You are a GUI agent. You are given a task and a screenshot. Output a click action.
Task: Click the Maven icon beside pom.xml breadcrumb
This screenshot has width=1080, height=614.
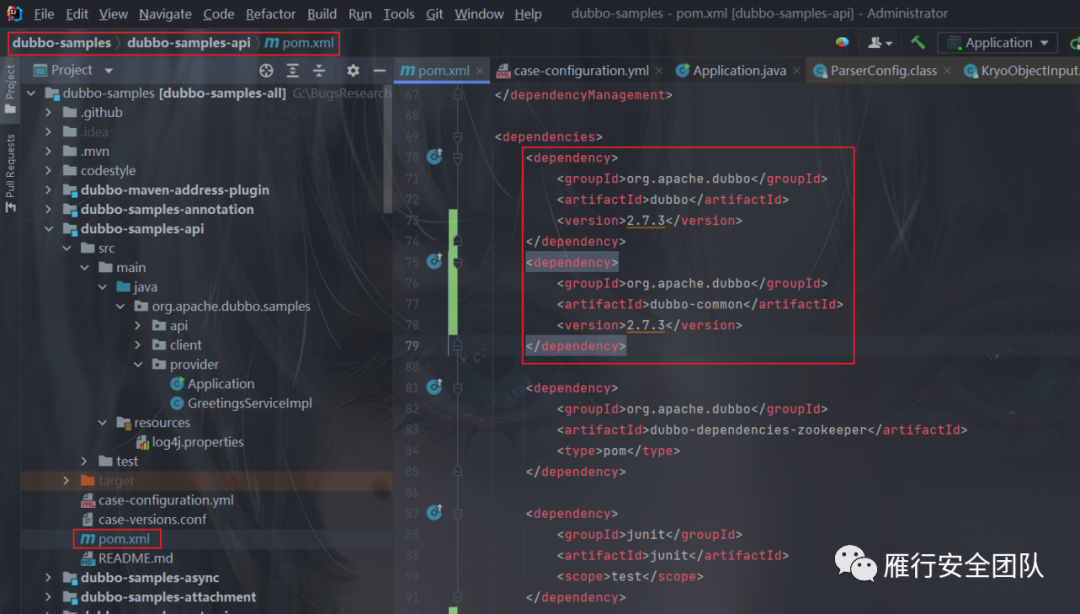272,43
